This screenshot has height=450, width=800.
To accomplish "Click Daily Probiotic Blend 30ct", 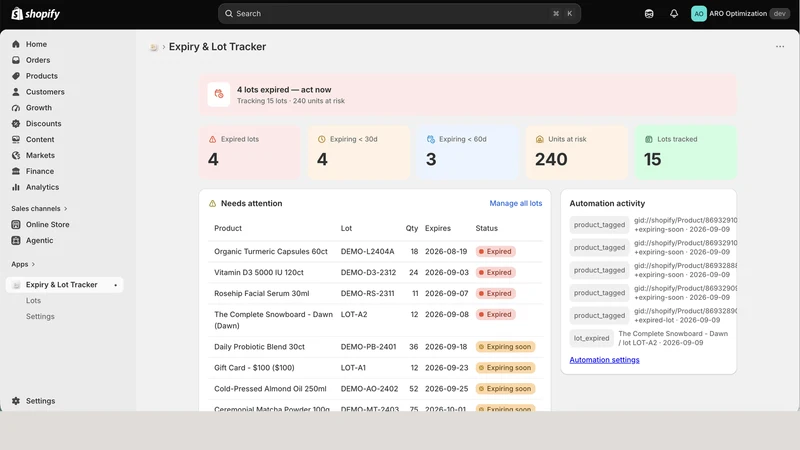I will click(259, 347).
